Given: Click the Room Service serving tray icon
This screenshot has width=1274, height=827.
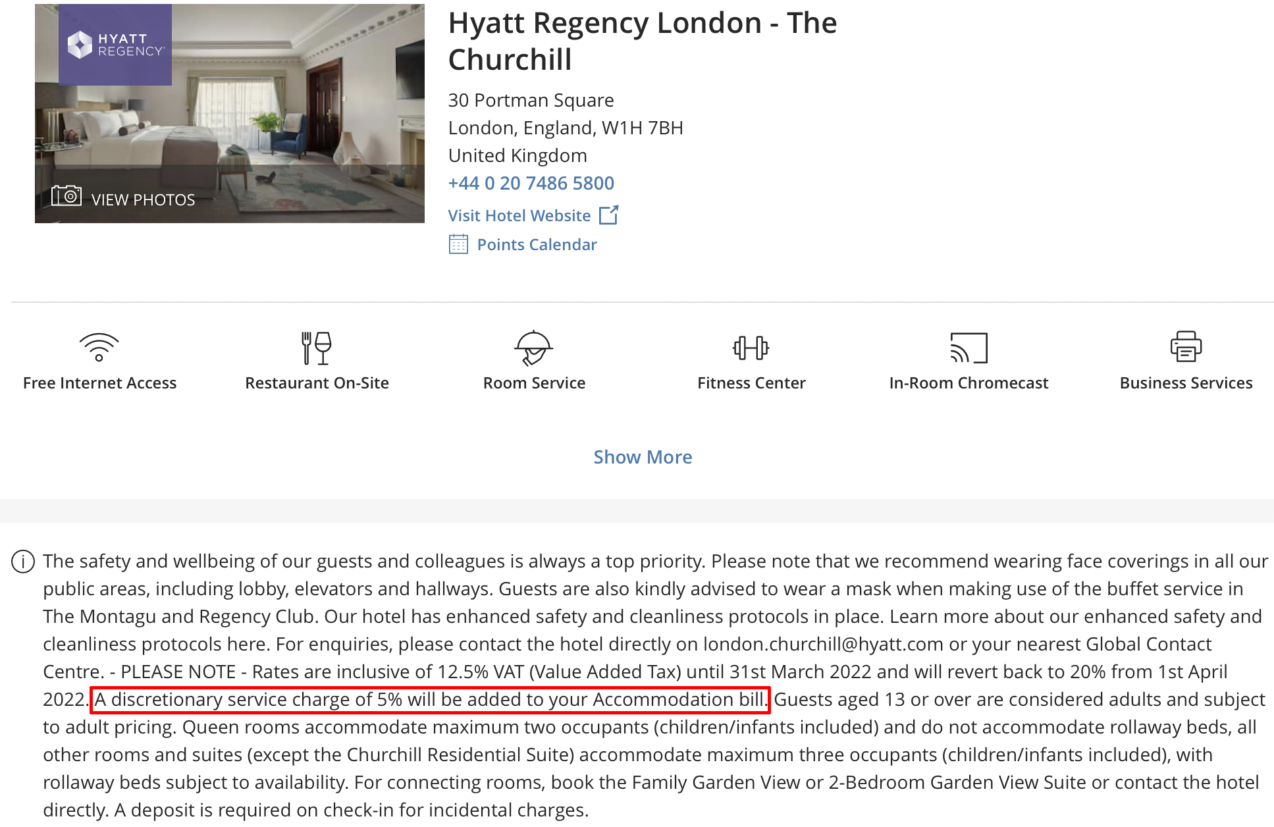Looking at the screenshot, I should coord(533,348).
